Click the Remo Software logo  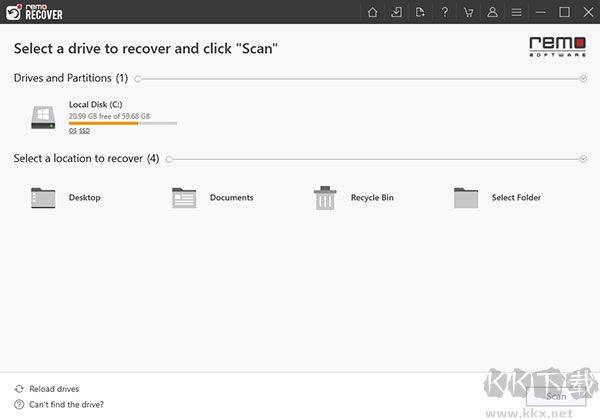tap(557, 47)
